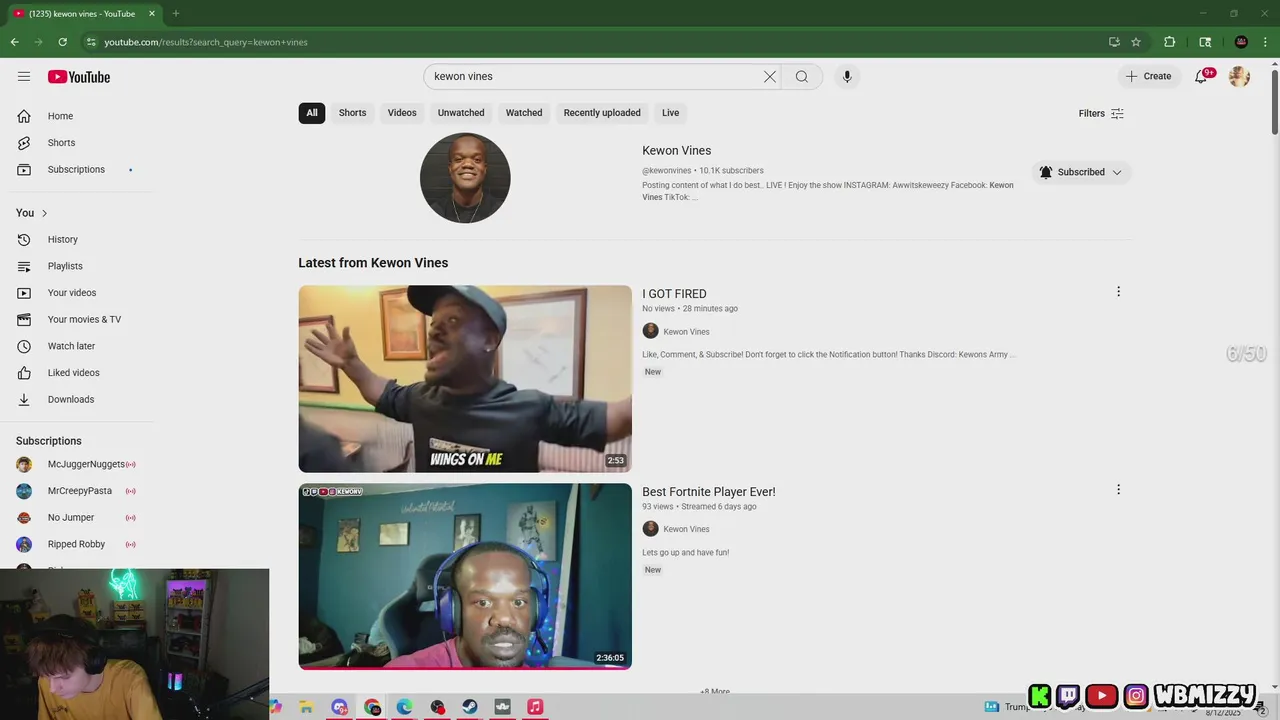Click Kewon Vines channel under Best Fortnite Player

[x=686, y=529]
